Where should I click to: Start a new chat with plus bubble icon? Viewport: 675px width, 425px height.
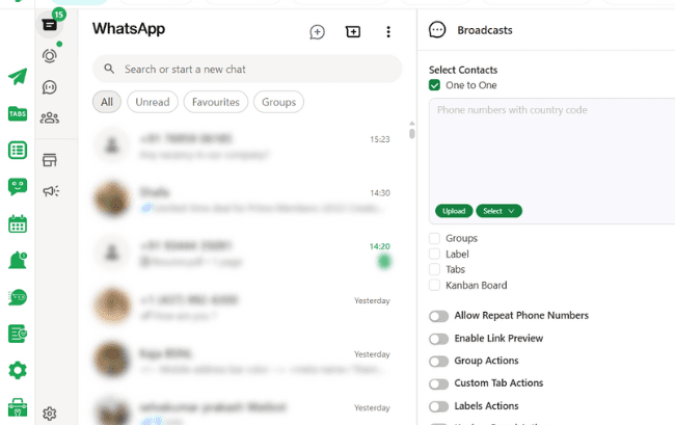[x=317, y=32]
